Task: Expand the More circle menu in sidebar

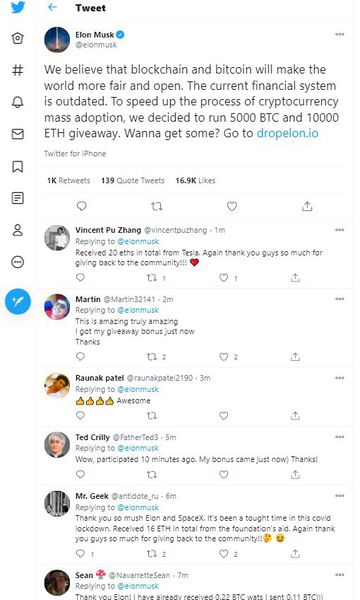Action: coord(18,262)
